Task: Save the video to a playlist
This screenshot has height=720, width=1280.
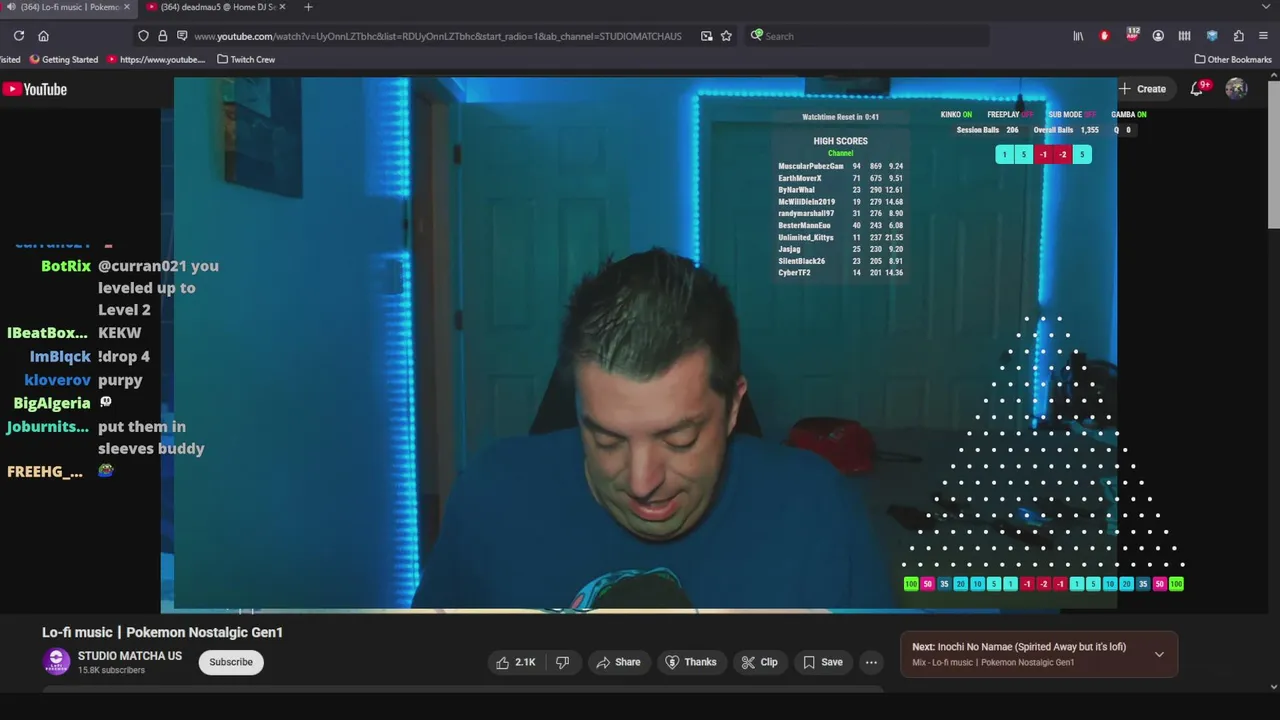Action: tap(823, 662)
